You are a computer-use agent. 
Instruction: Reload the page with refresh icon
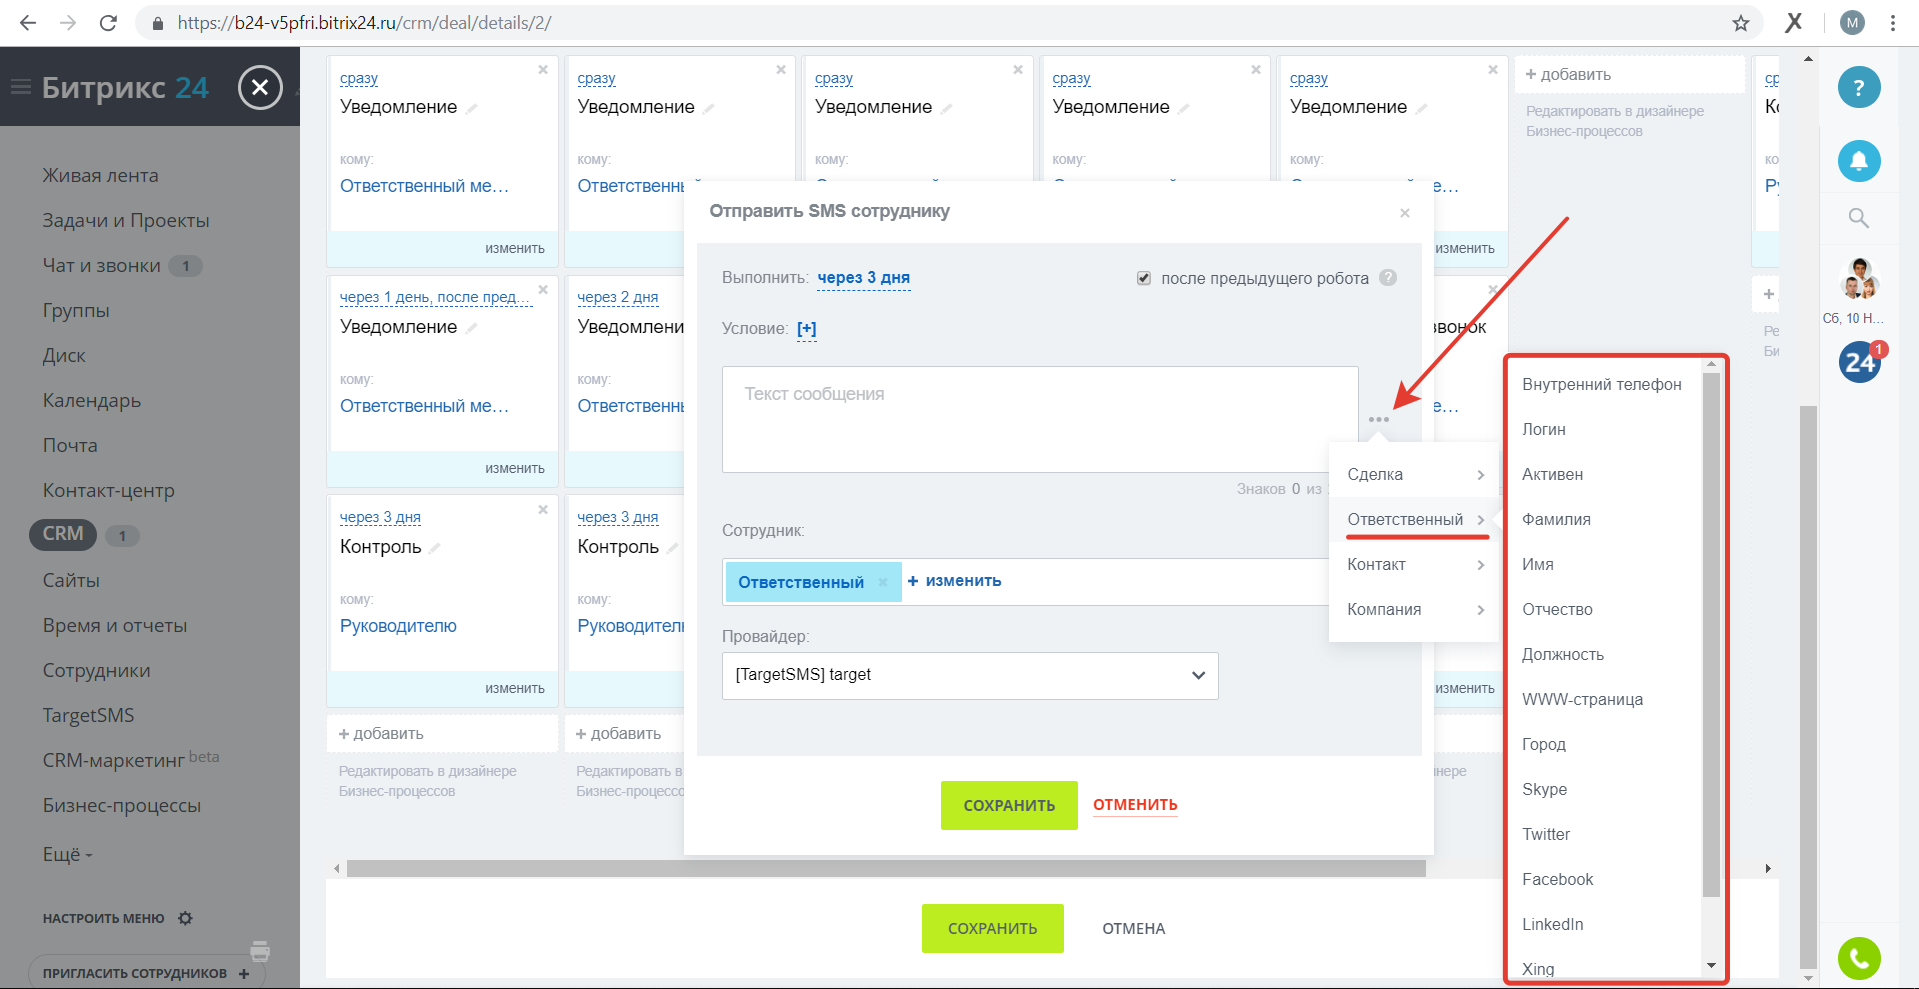108,22
